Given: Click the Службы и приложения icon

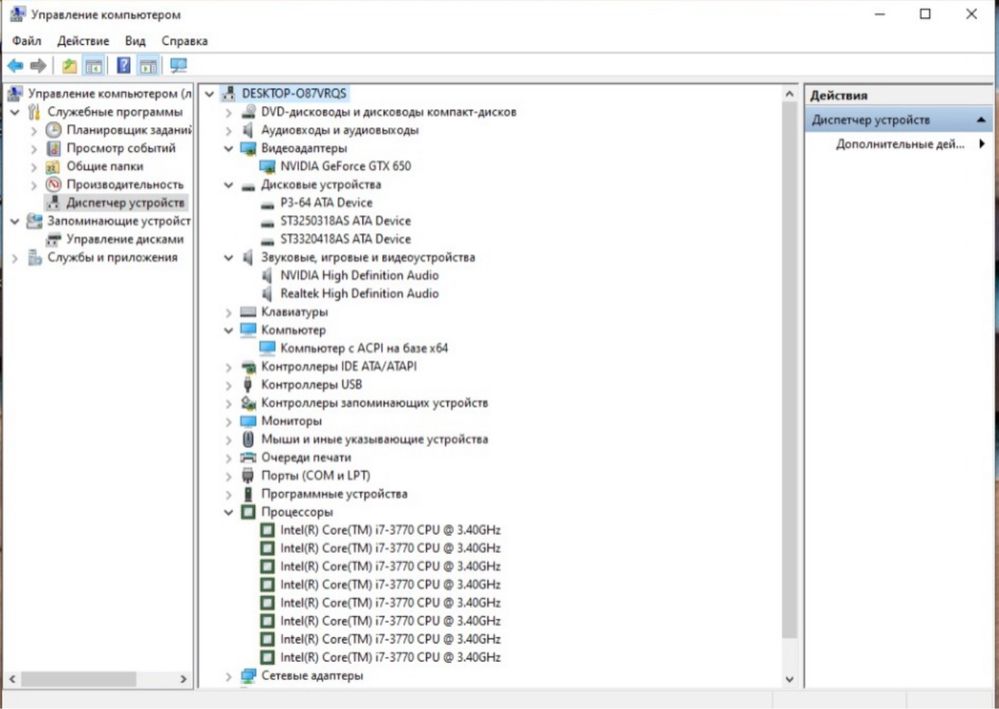Looking at the screenshot, I should (34, 258).
